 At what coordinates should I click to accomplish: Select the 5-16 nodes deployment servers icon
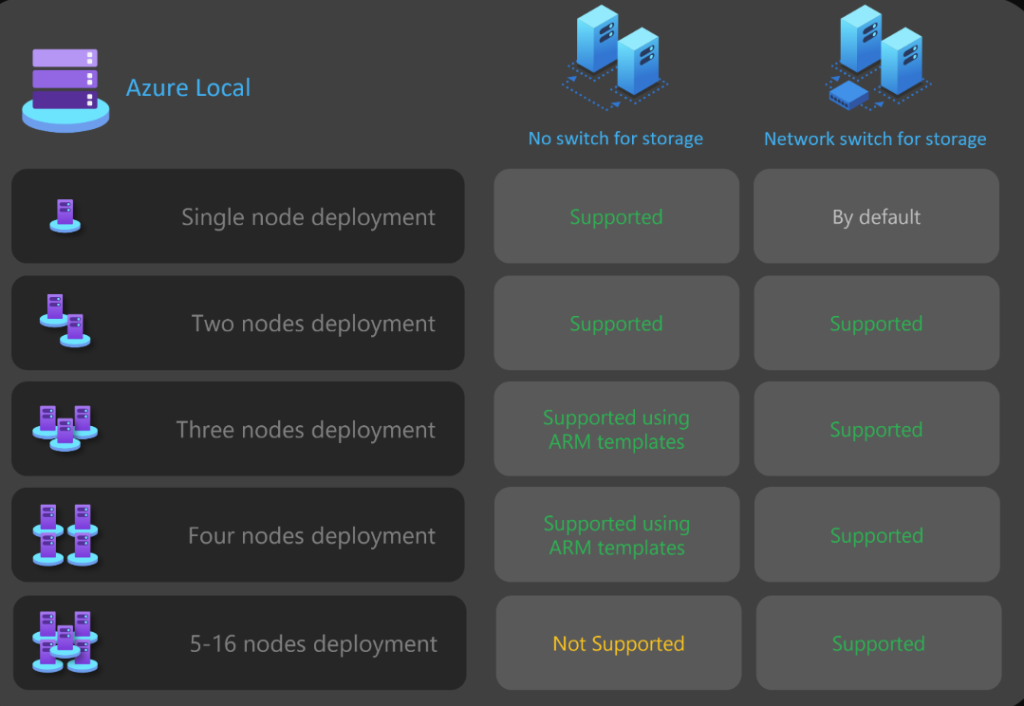click(x=65, y=641)
